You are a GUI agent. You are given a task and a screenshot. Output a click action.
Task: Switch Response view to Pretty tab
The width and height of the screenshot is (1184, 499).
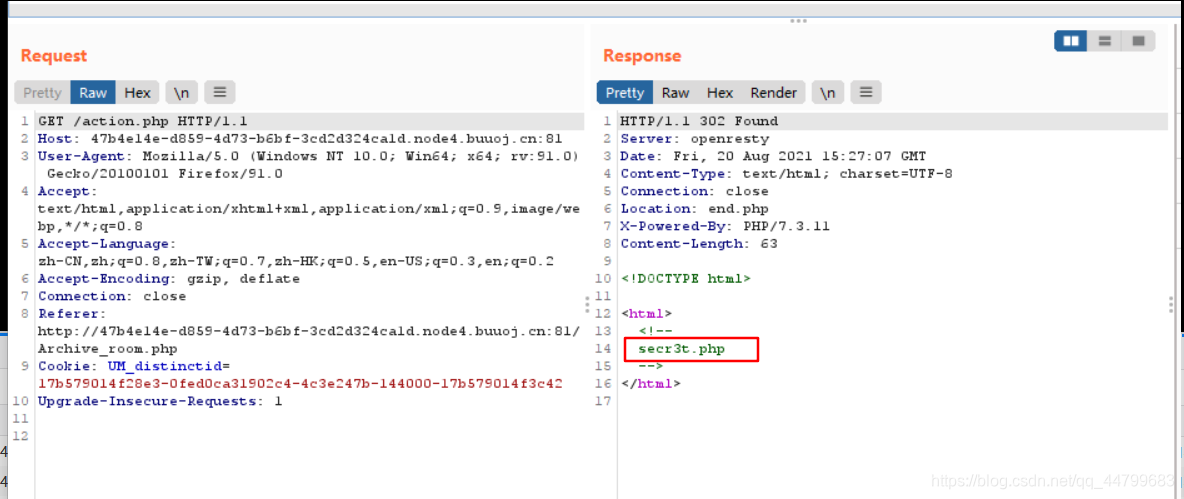click(x=625, y=92)
